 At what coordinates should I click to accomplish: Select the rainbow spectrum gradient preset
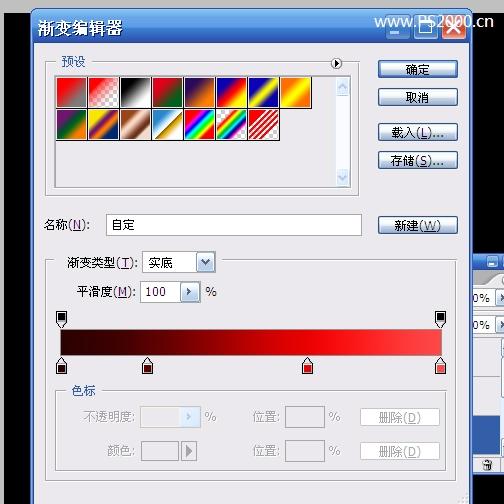pyautogui.click(x=199, y=124)
